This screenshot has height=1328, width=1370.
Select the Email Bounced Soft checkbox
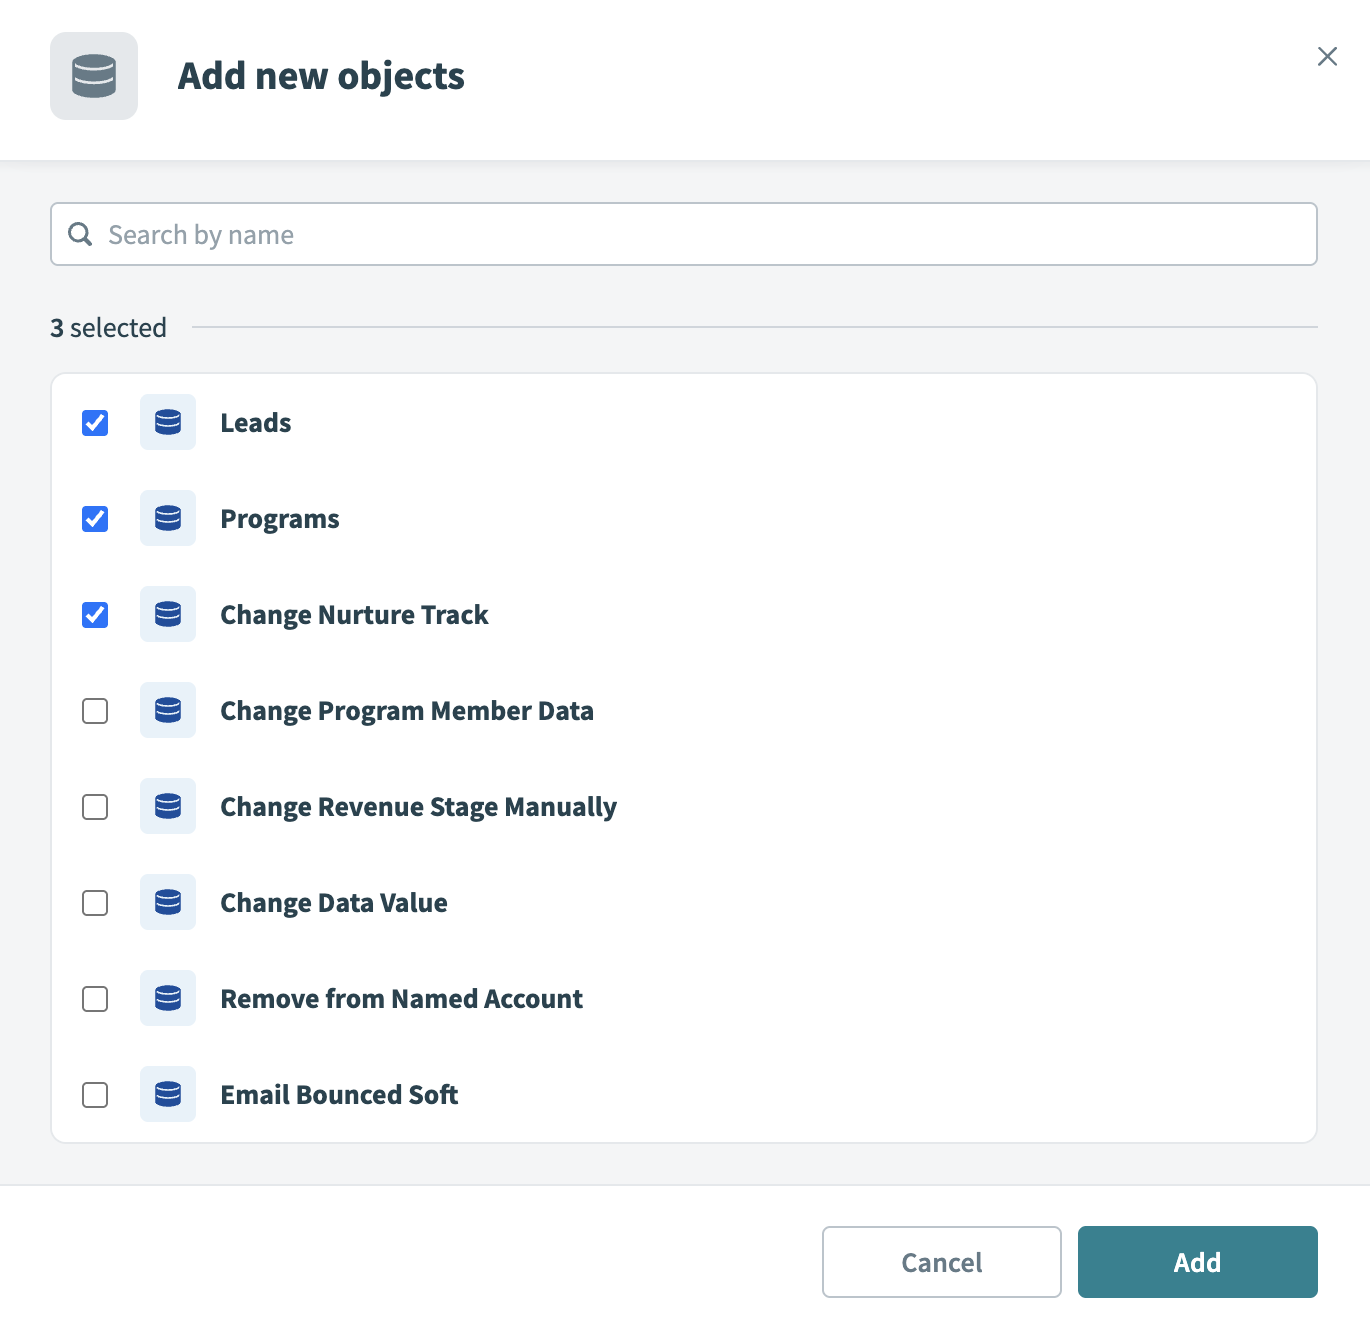pyautogui.click(x=95, y=1095)
